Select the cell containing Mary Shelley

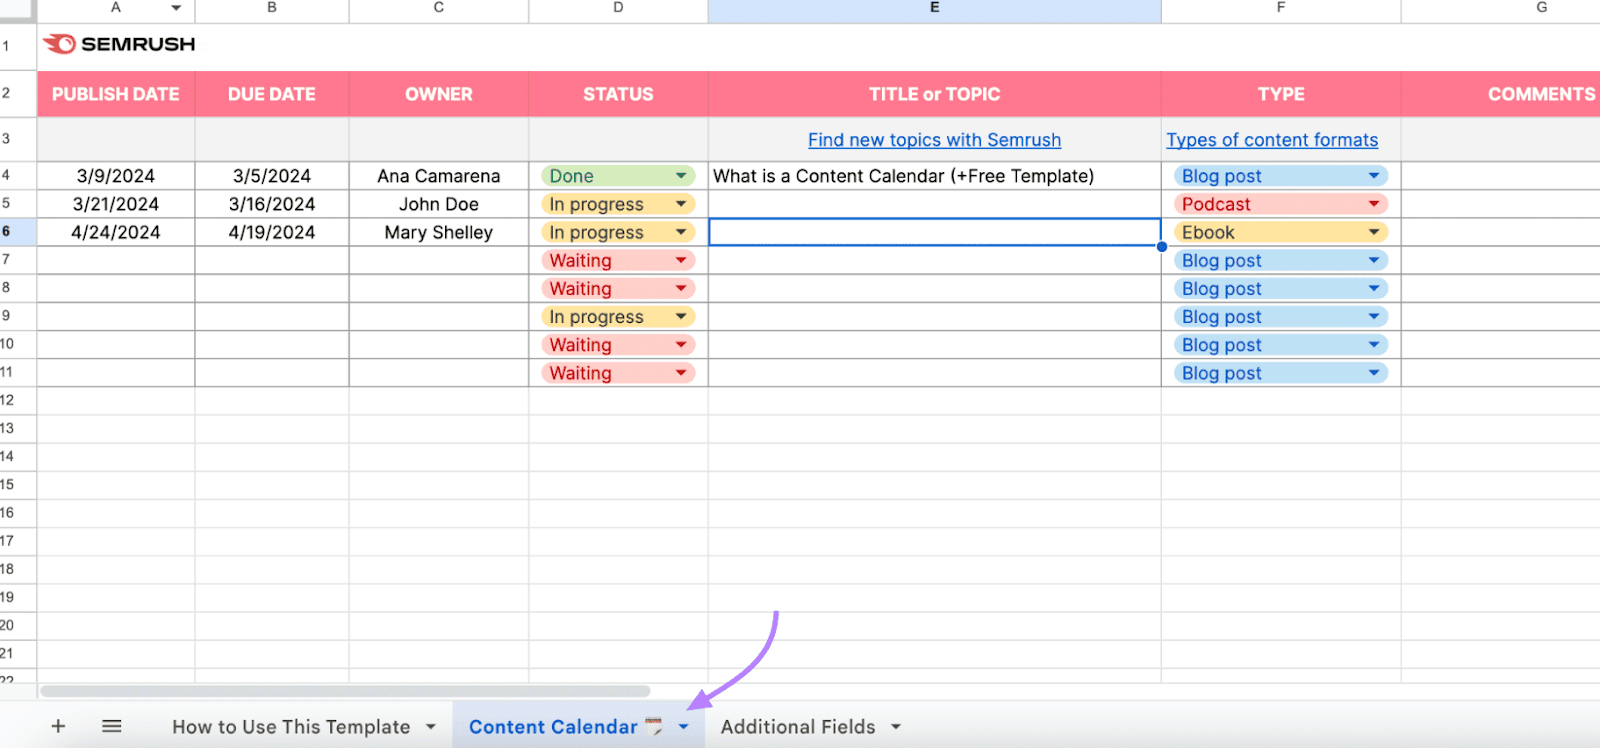tap(438, 231)
